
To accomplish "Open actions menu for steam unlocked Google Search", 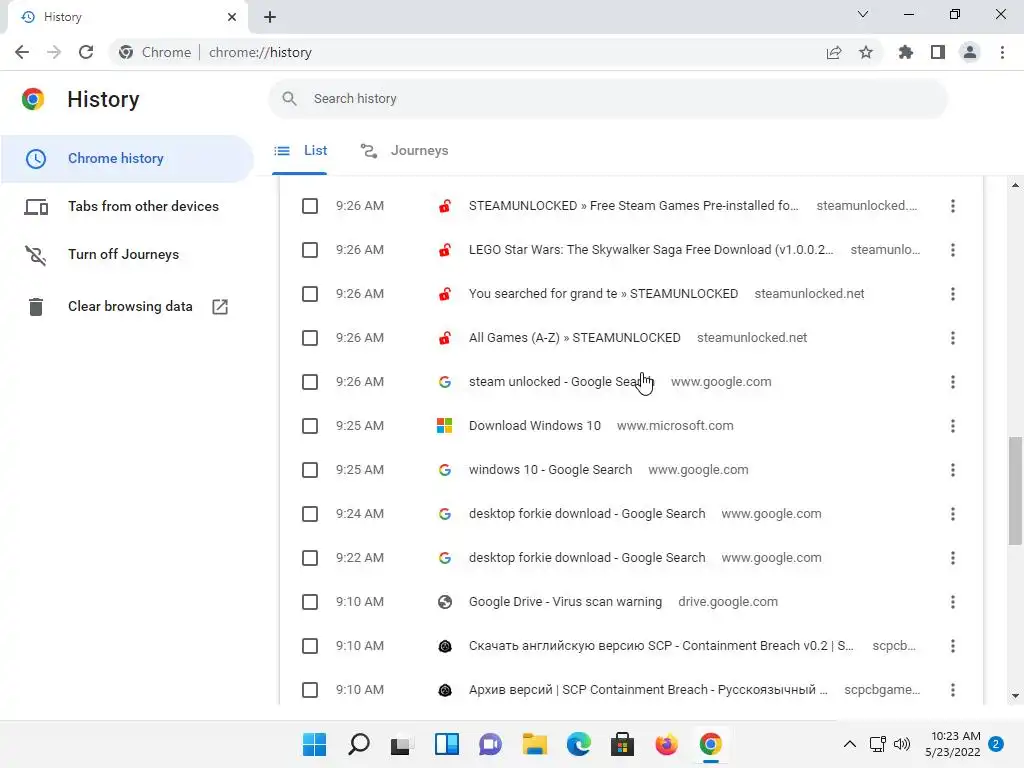I will pyautogui.click(x=953, y=382).
